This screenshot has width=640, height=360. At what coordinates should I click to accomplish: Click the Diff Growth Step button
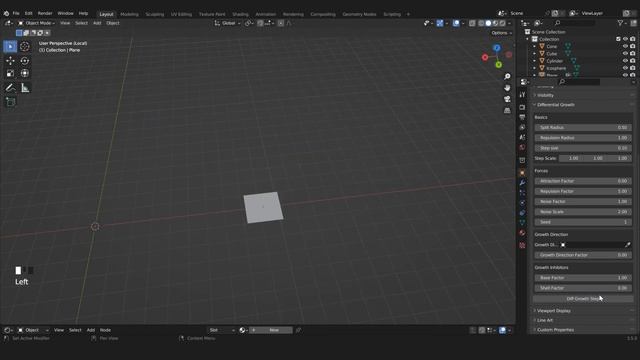pos(583,299)
